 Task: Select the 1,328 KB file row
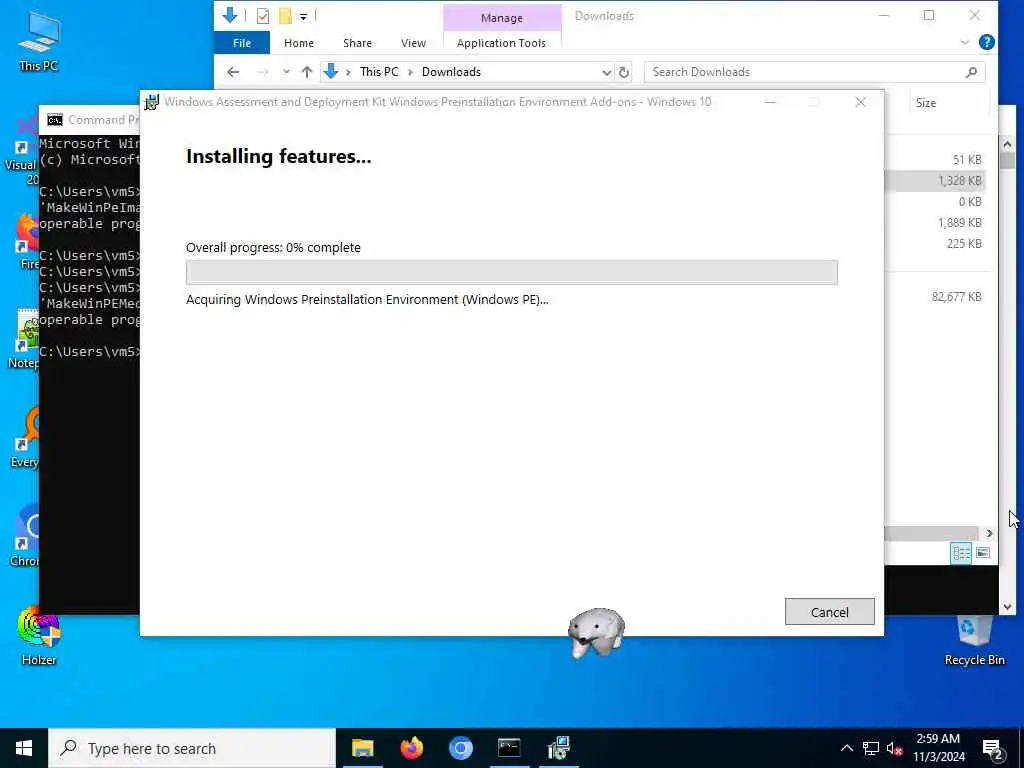click(935, 181)
